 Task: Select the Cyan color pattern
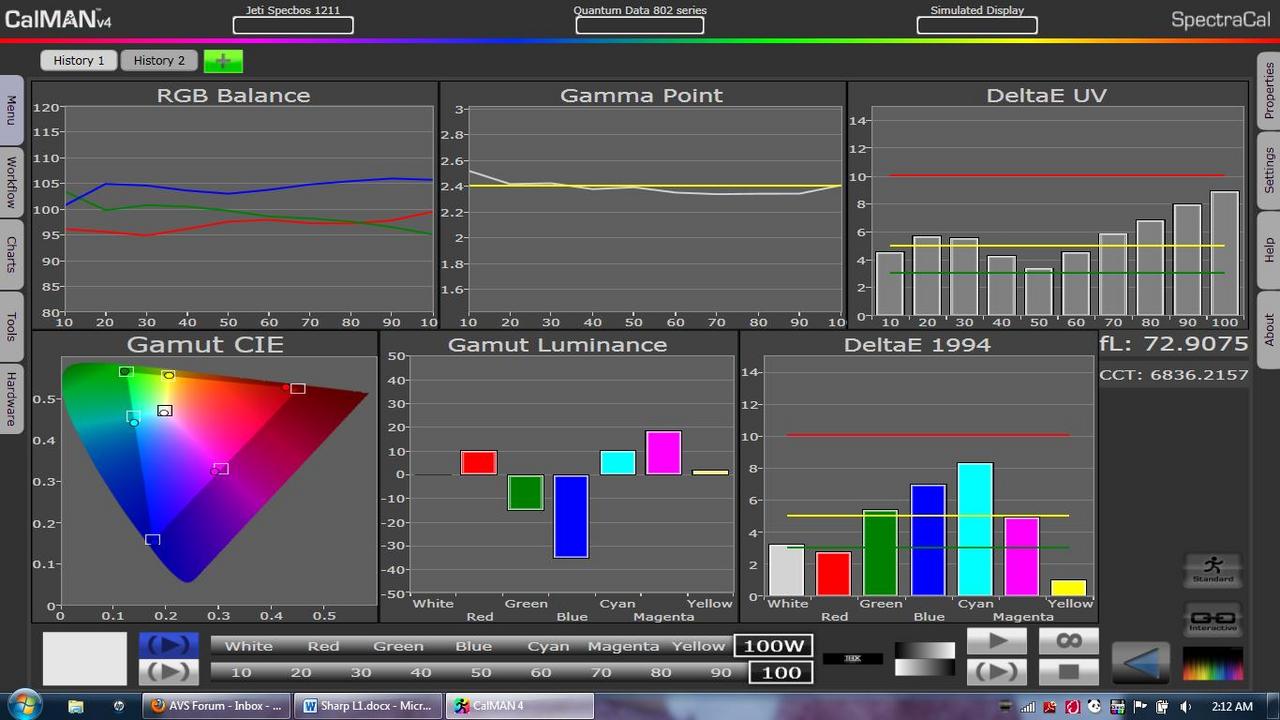[x=548, y=646]
